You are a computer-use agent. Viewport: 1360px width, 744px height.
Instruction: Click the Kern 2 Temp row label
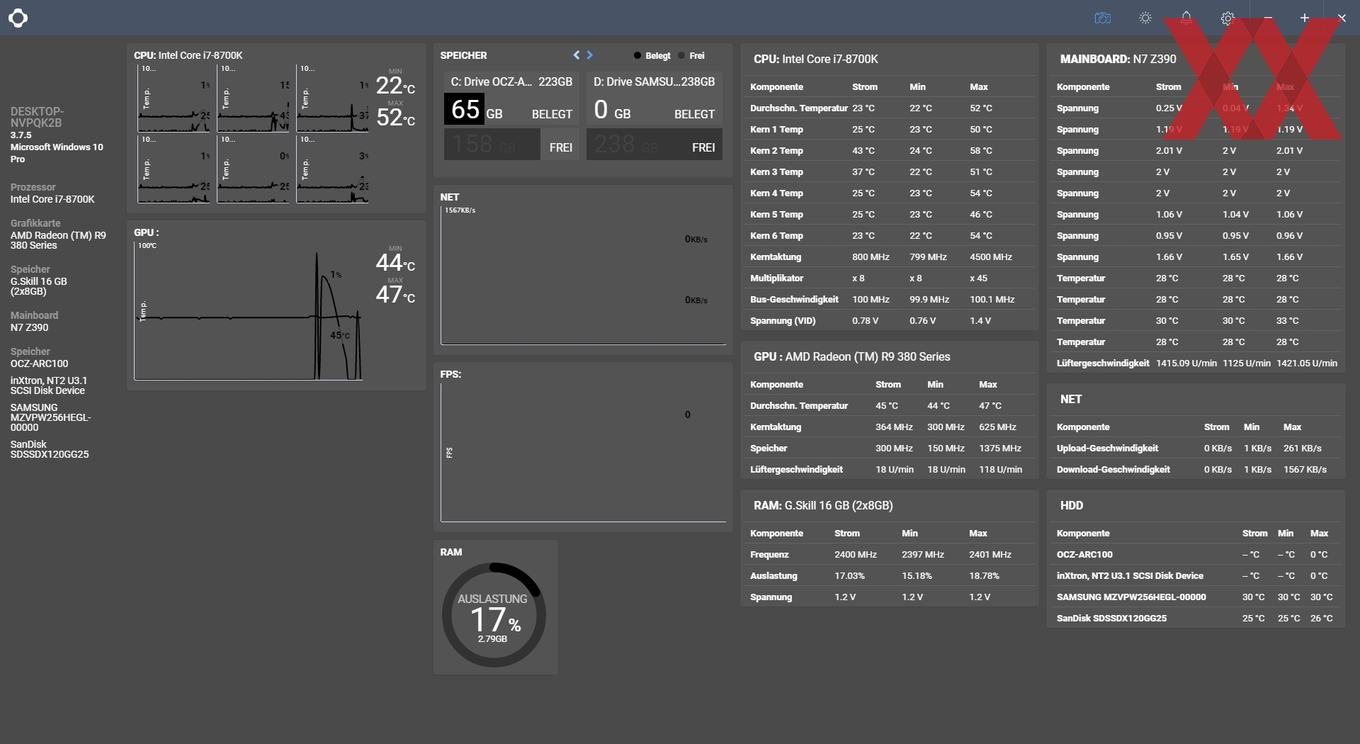point(776,151)
